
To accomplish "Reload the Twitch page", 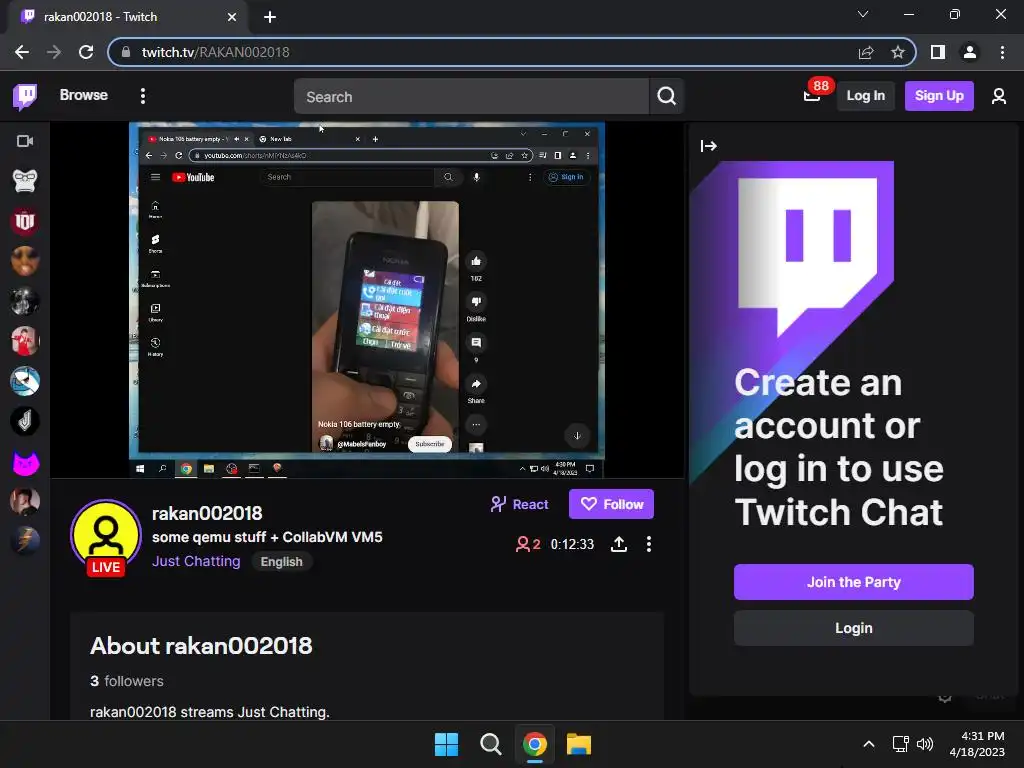I will tap(86, 52).
